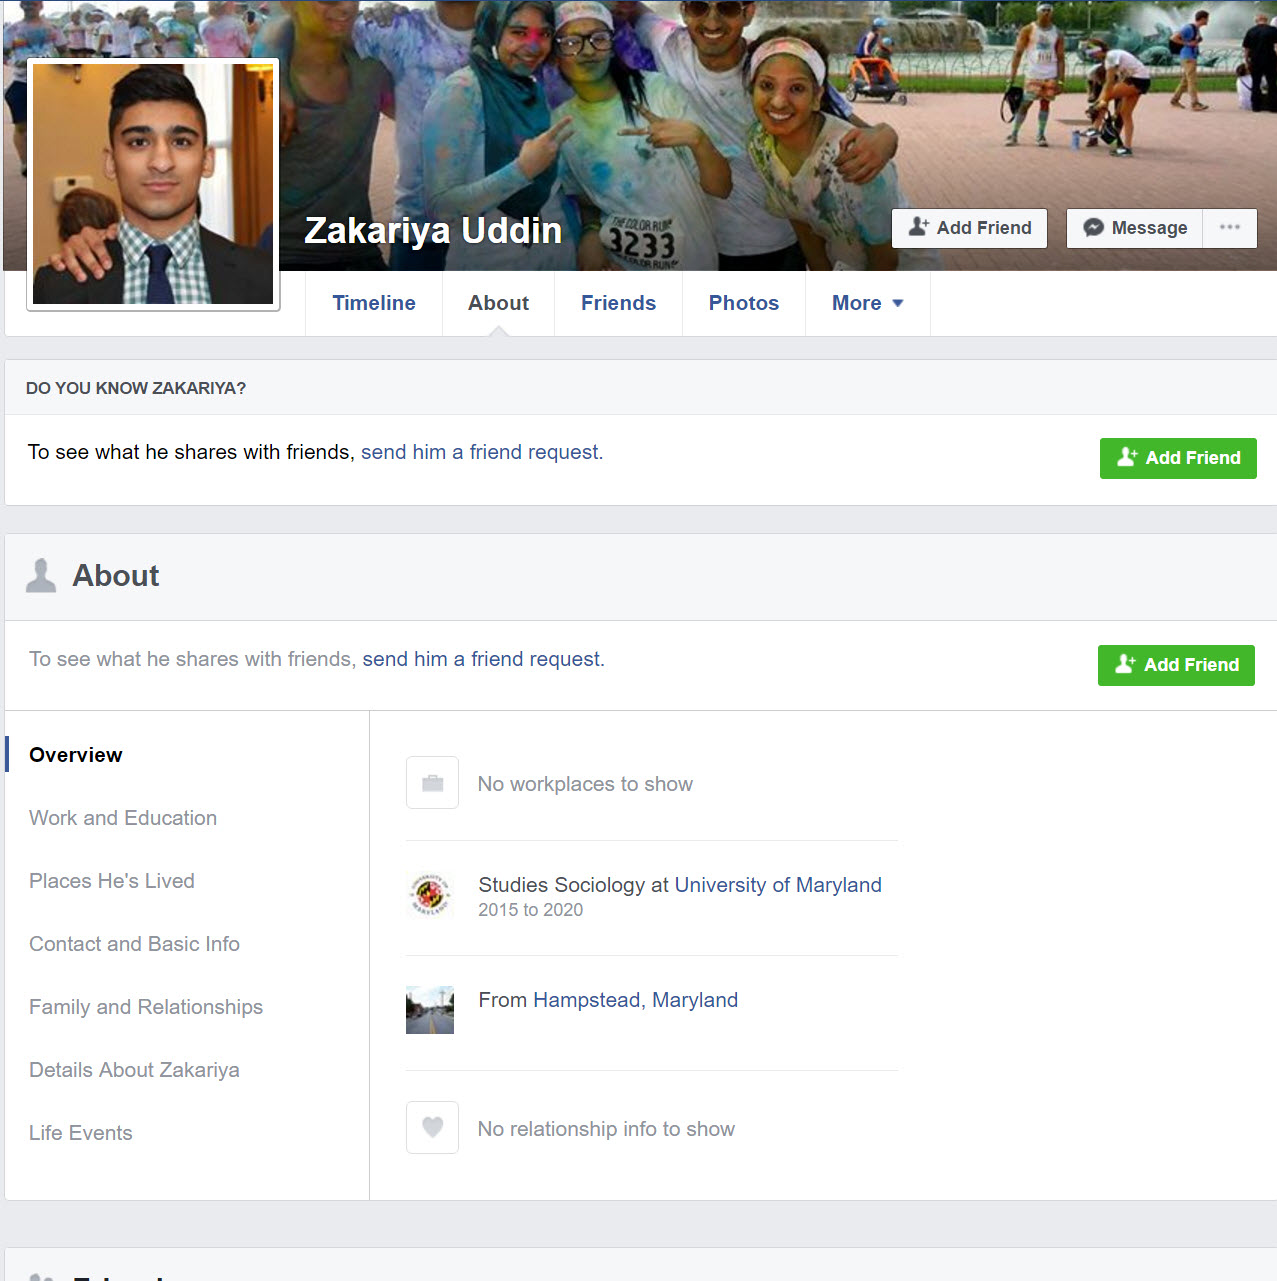Click the ellipsis options icon next to Message
The height and width of the screenshot is (1281, 1277).
[1229, 228]
